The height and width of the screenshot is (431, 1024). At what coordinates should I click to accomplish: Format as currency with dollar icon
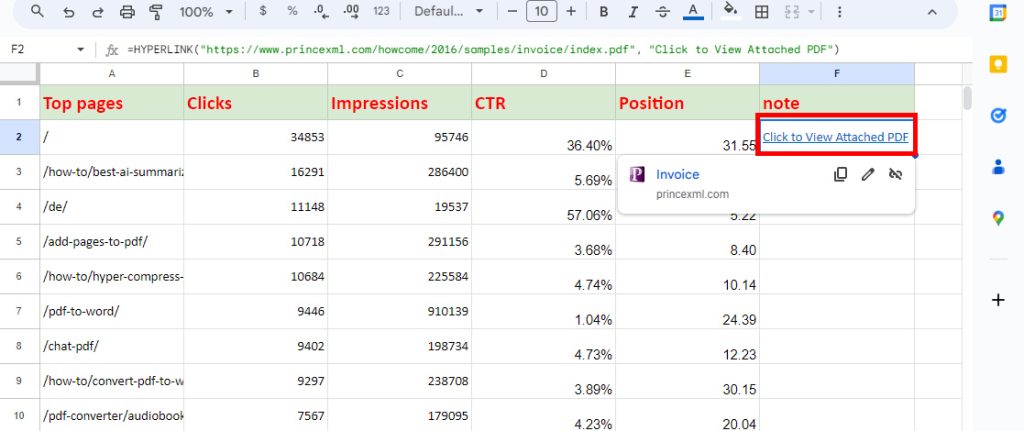click(x=263, y=11)
